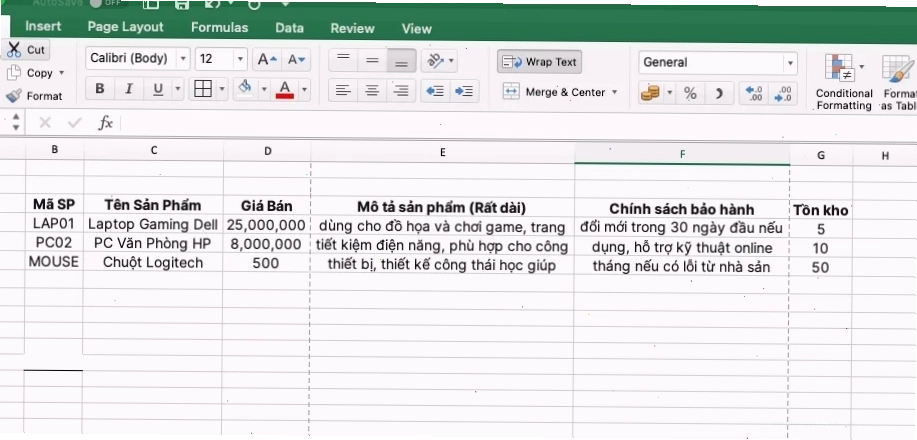This screenshot has width=917, height=440.
Task: Select column G header
Action: coord(821,156)
